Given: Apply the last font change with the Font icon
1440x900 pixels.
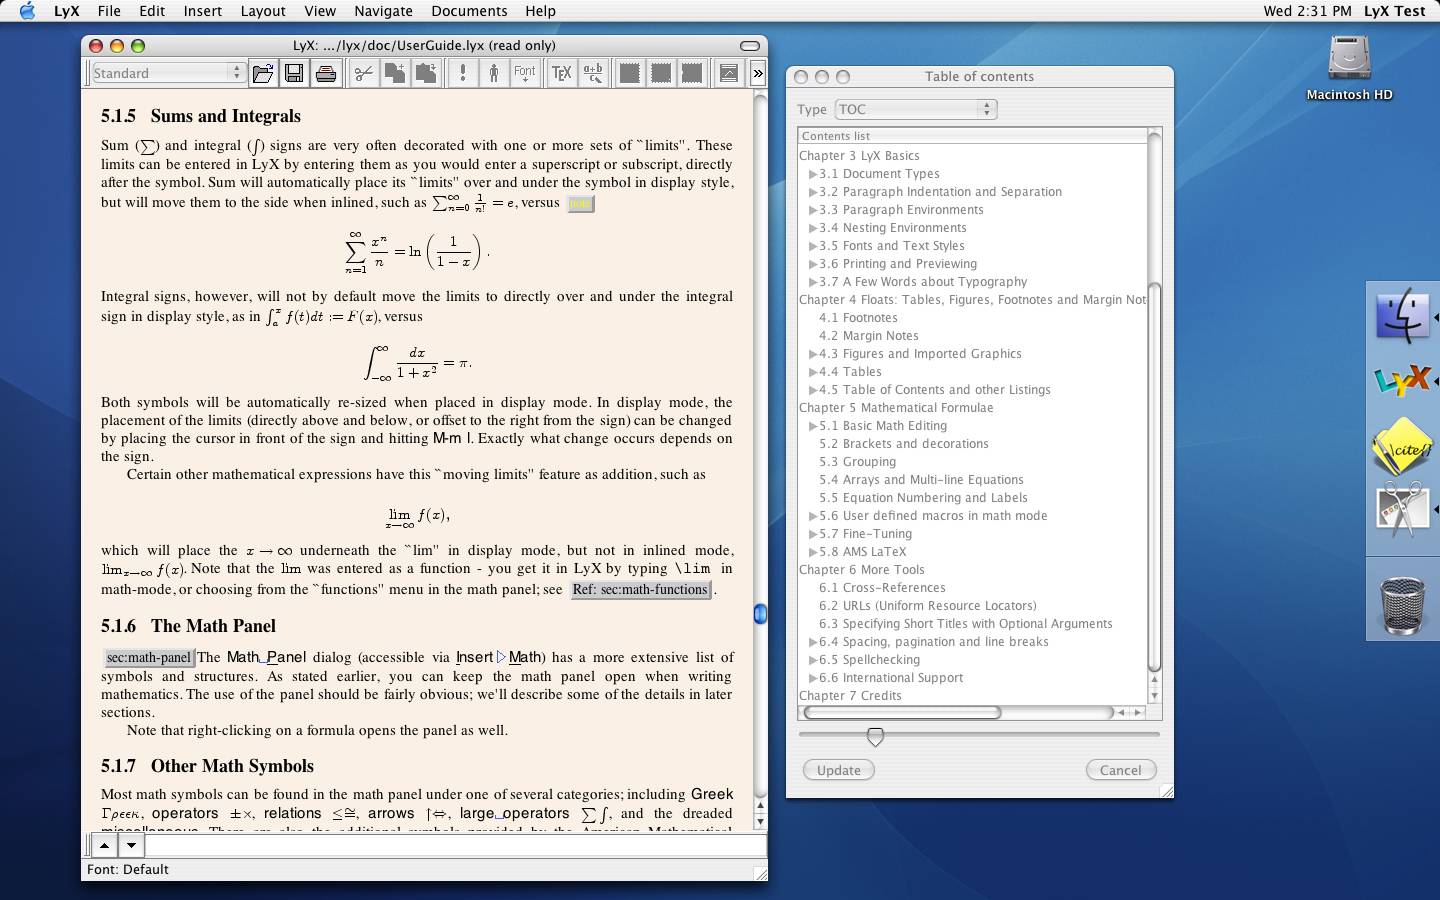Looking at the screenshot, I should point(525,73).
